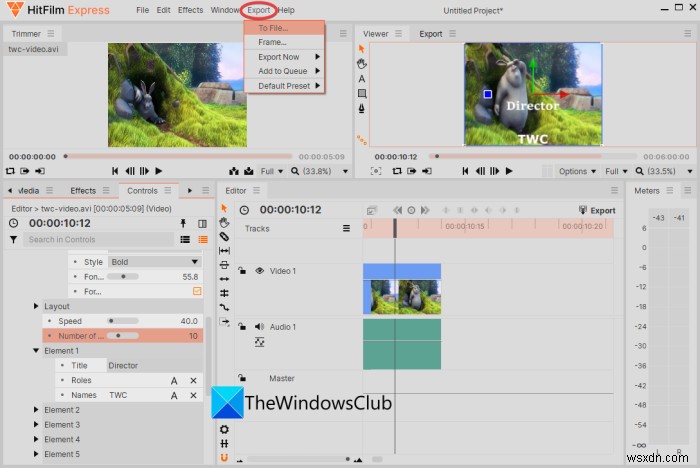Collapse the Element 1 section
The width and height of the screenshot is (700, 468).
coord(36,351)
